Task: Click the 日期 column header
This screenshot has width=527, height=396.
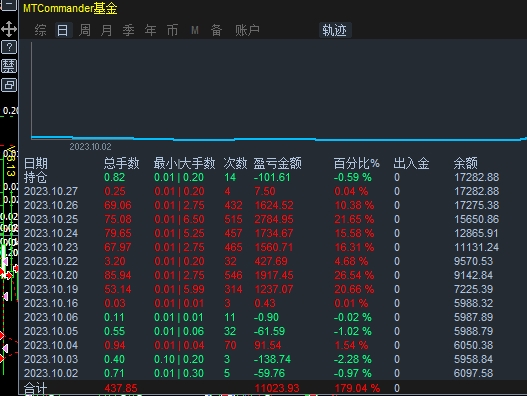Action: coord(36,163)
